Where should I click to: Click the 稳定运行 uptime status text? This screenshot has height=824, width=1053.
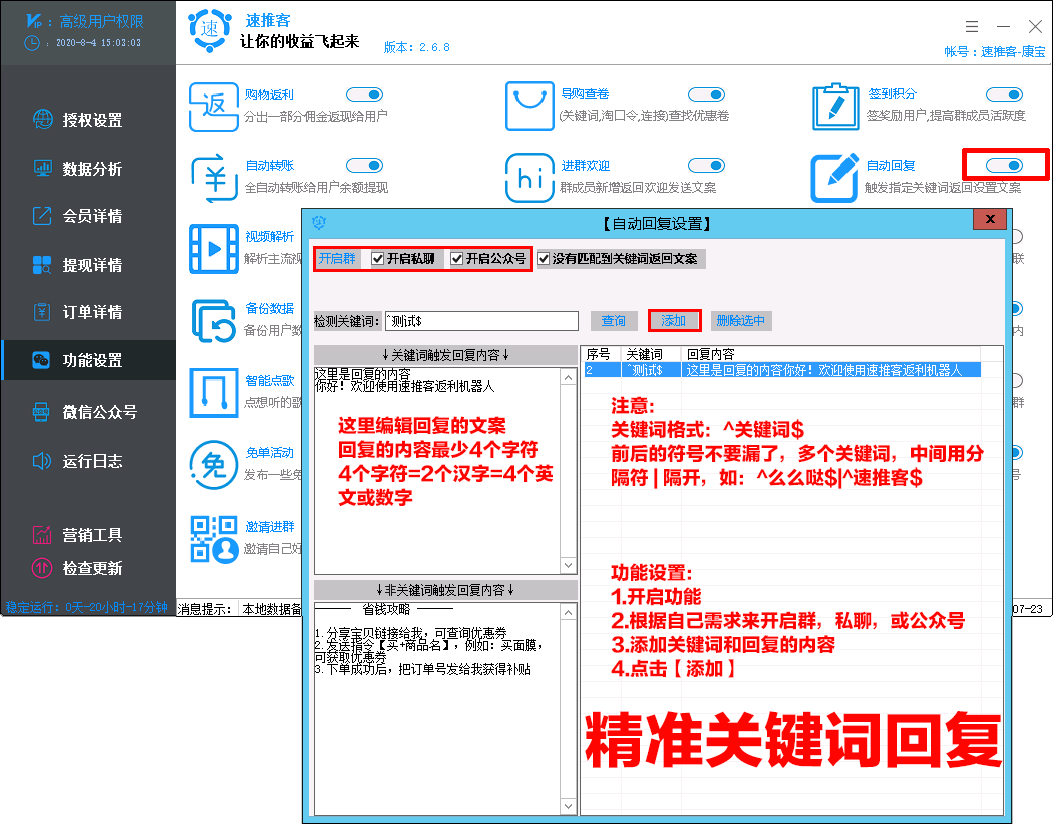pos(87,607)
